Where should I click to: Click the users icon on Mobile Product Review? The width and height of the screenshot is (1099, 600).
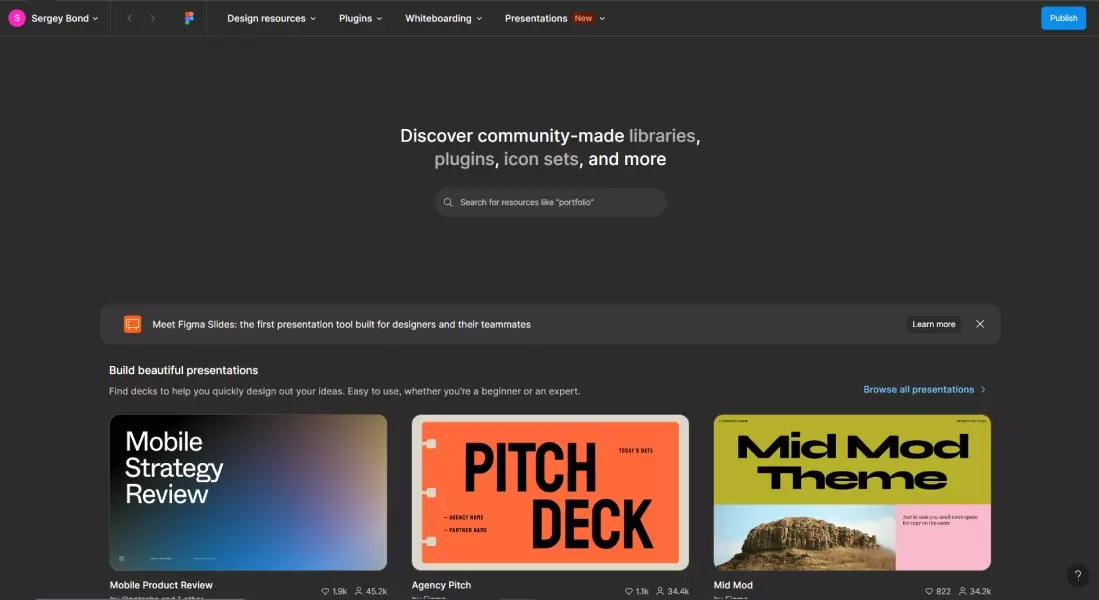pos(359,592)
